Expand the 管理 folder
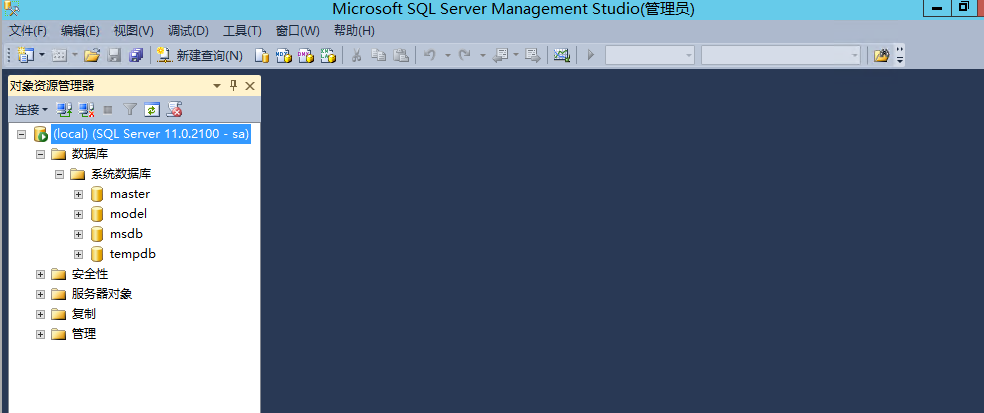This screenshot has height=413, width=984. (x=40, y=335)
